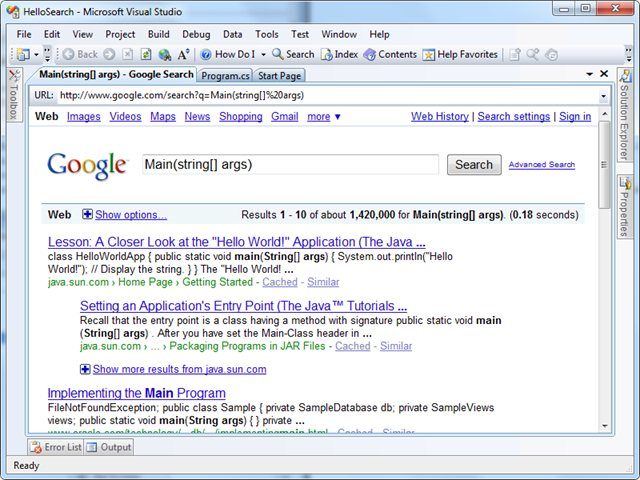
Task: Open the Web History link
Action: click(x=440, y=117)
